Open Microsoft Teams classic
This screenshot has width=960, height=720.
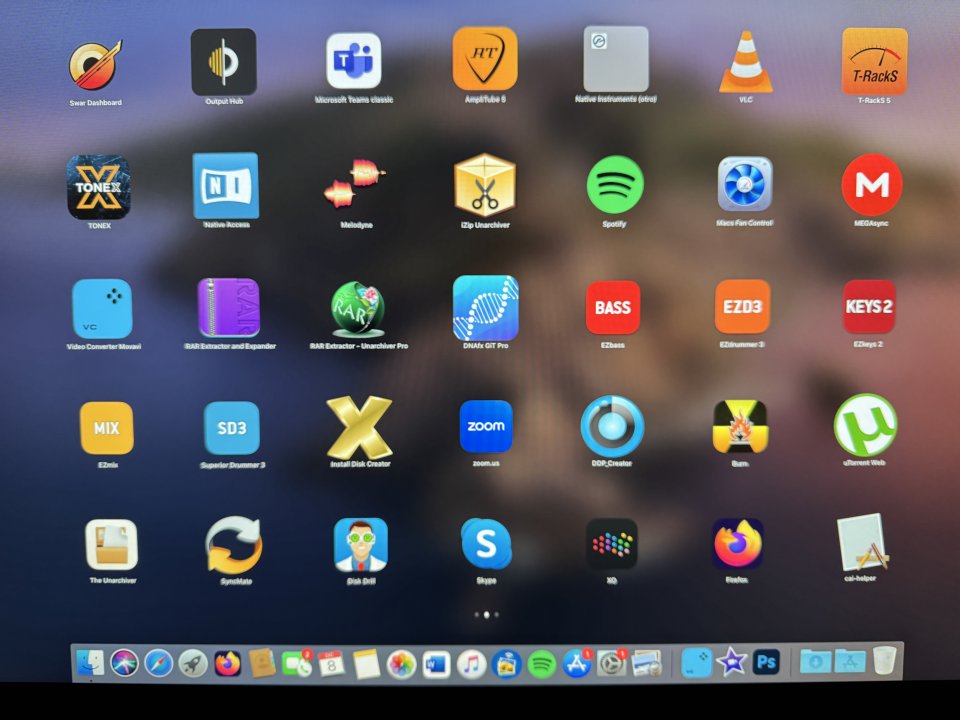(x=354, y=60)
